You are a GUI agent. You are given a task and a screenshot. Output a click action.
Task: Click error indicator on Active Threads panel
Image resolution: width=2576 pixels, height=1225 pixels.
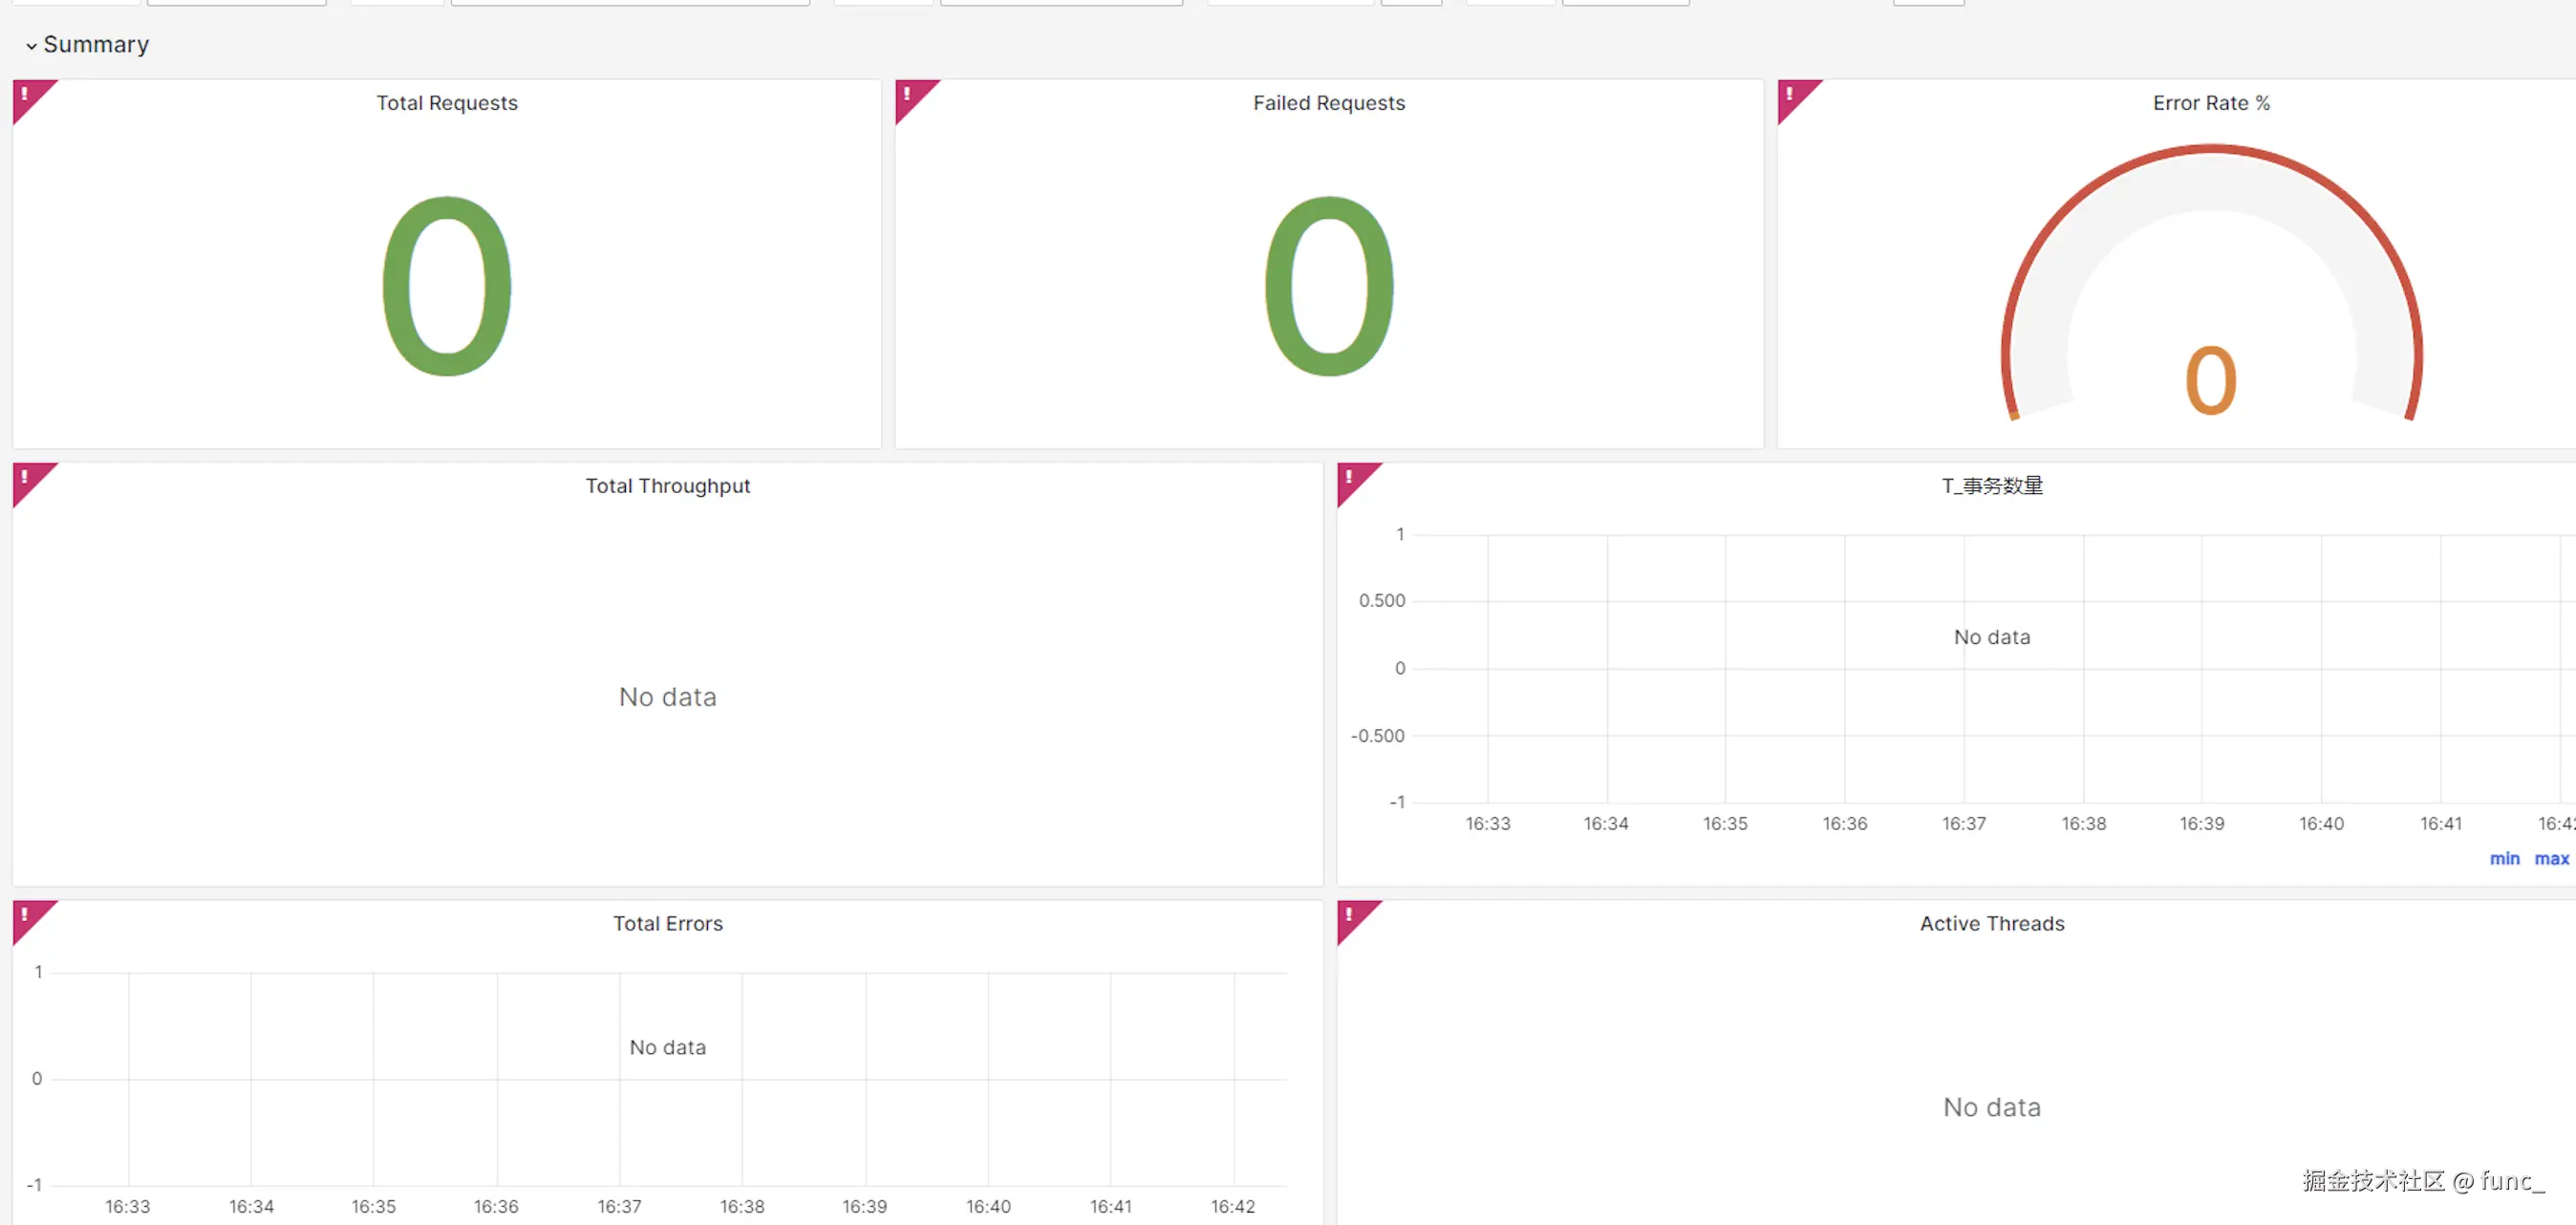[x=1349, y=914]
